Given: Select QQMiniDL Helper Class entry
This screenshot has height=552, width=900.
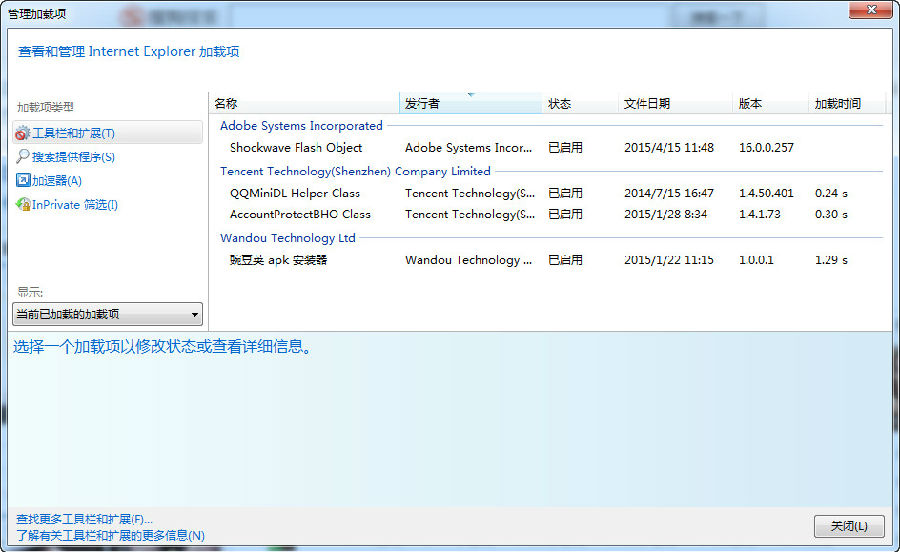Looking at the screenshot, I should [x=294, y=193].
